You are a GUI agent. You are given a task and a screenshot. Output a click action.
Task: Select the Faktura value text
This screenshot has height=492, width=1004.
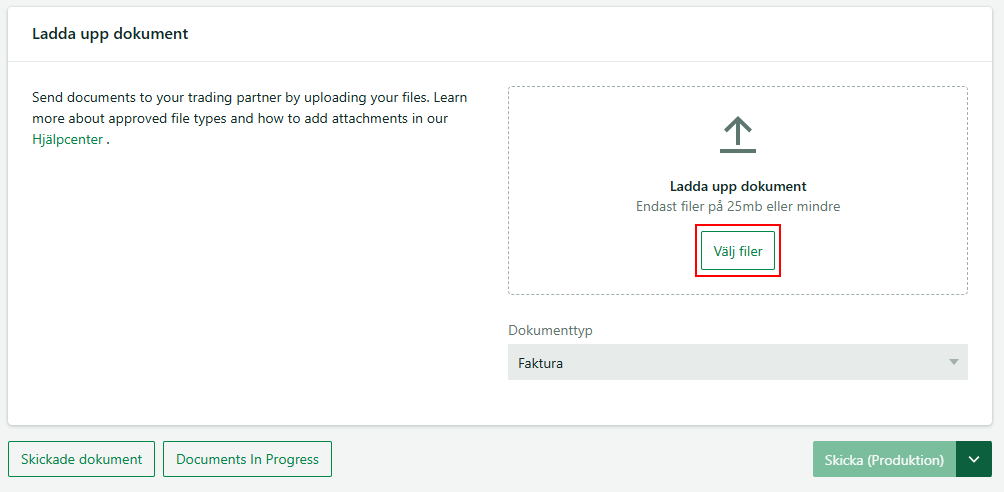coord(540,363)
